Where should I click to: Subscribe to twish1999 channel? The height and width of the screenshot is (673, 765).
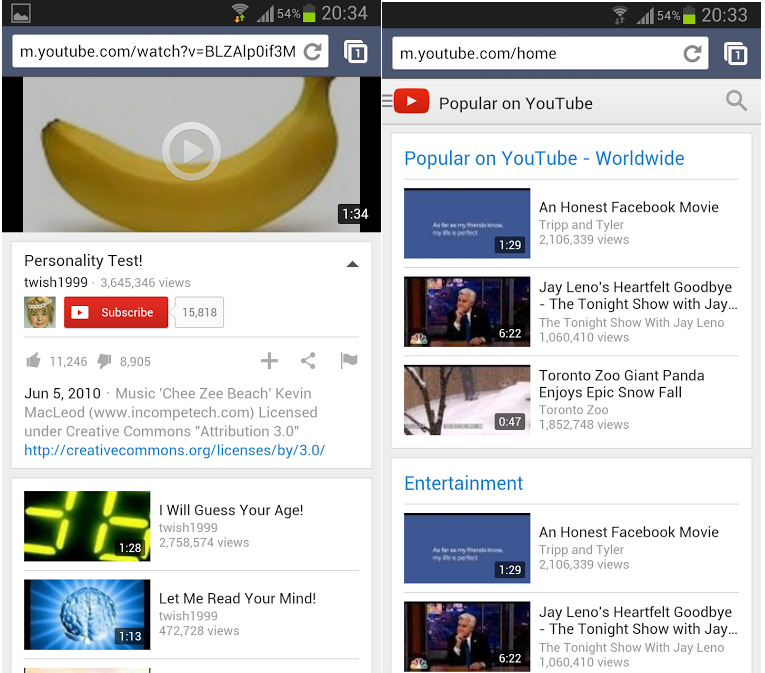(116, 312)
